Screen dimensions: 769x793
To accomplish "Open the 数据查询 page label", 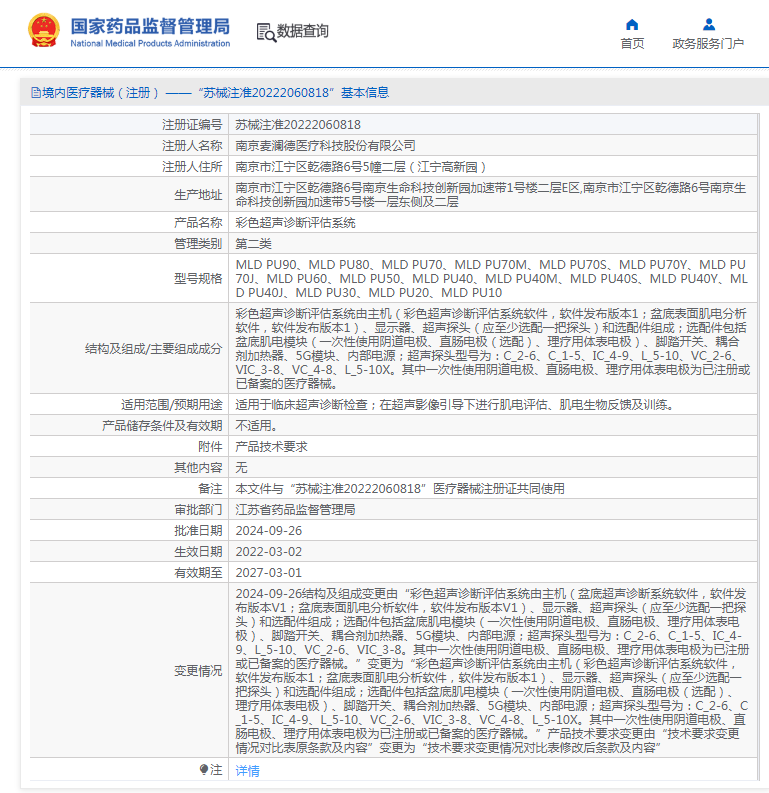I will [x=303, y=31].
